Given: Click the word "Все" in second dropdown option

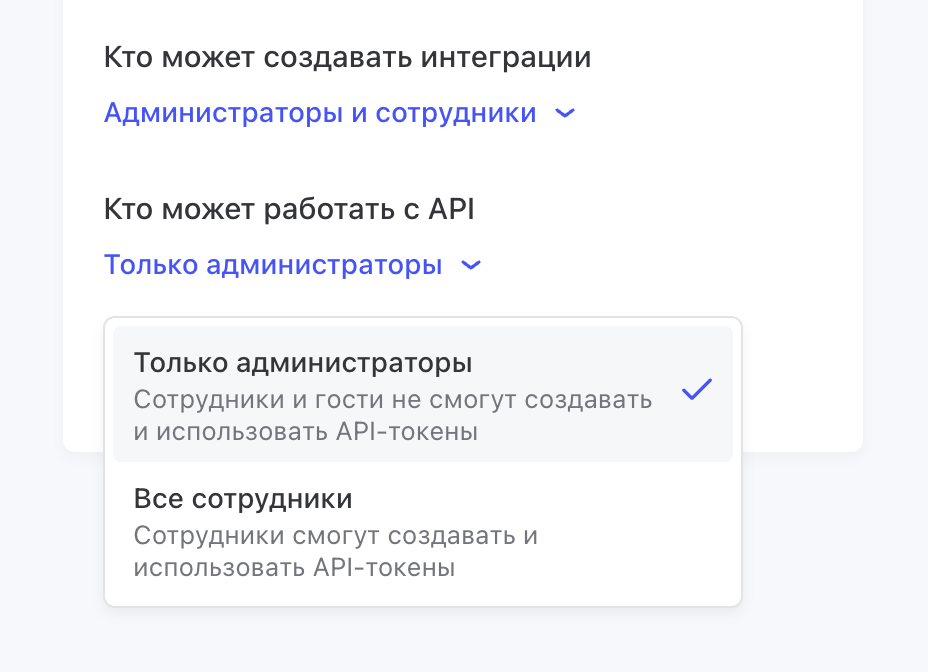Looking at the screenshot, I should tap(158, 498).
